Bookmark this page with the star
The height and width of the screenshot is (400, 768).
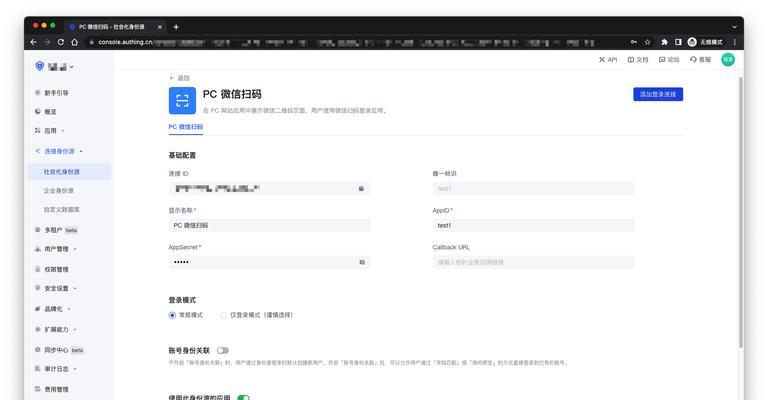648,42
